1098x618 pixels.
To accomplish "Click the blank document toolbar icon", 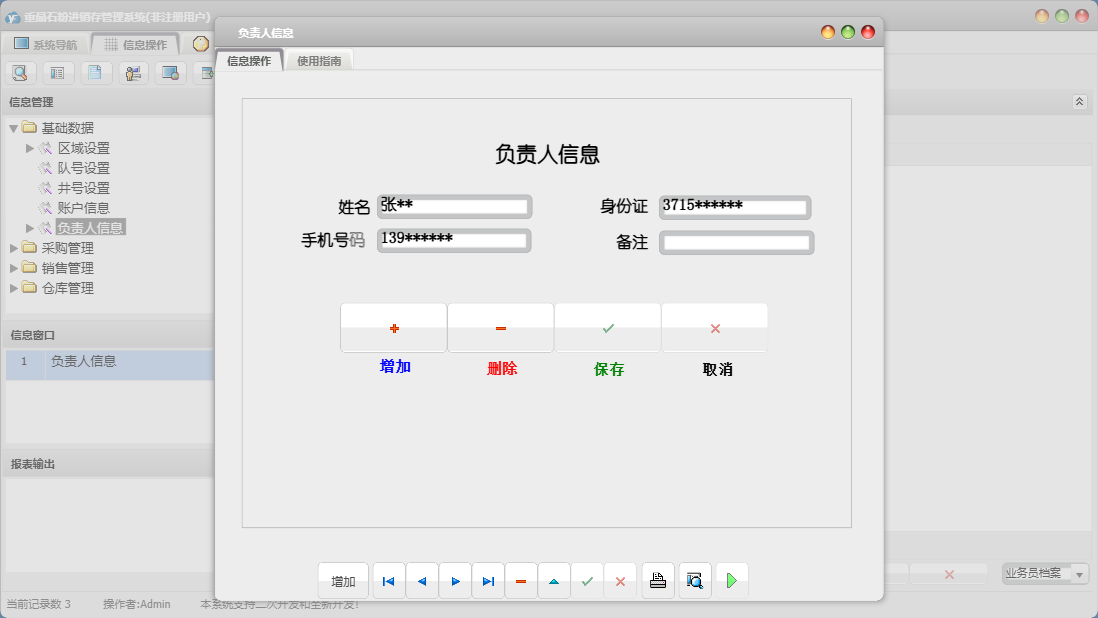I will [x=96, y=72].
